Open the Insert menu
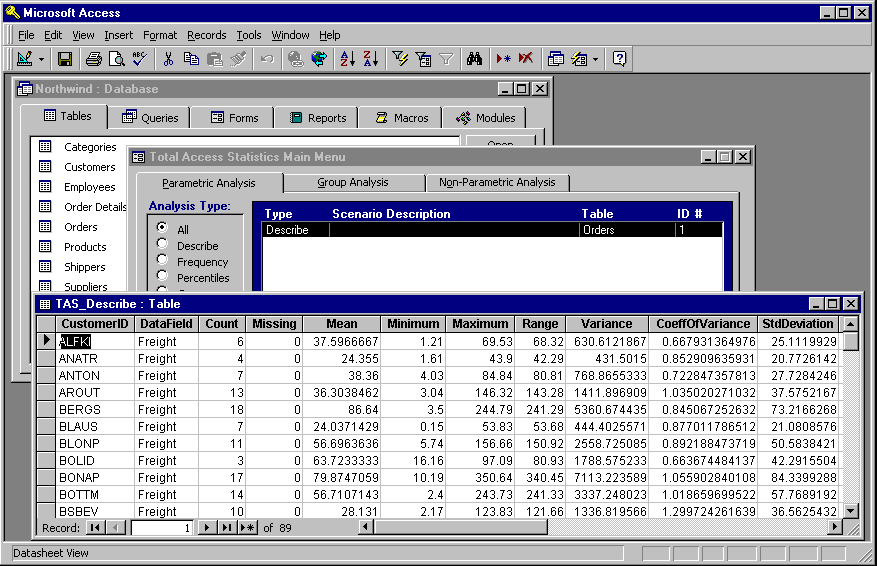Viewport: 877px width, 566px height. (119, 35)
